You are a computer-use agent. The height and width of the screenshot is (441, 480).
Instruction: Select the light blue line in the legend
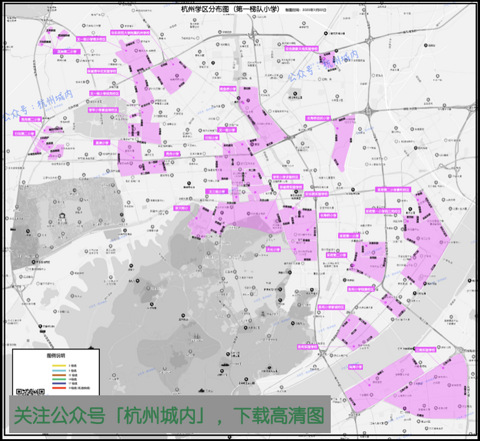pos(59,371)
